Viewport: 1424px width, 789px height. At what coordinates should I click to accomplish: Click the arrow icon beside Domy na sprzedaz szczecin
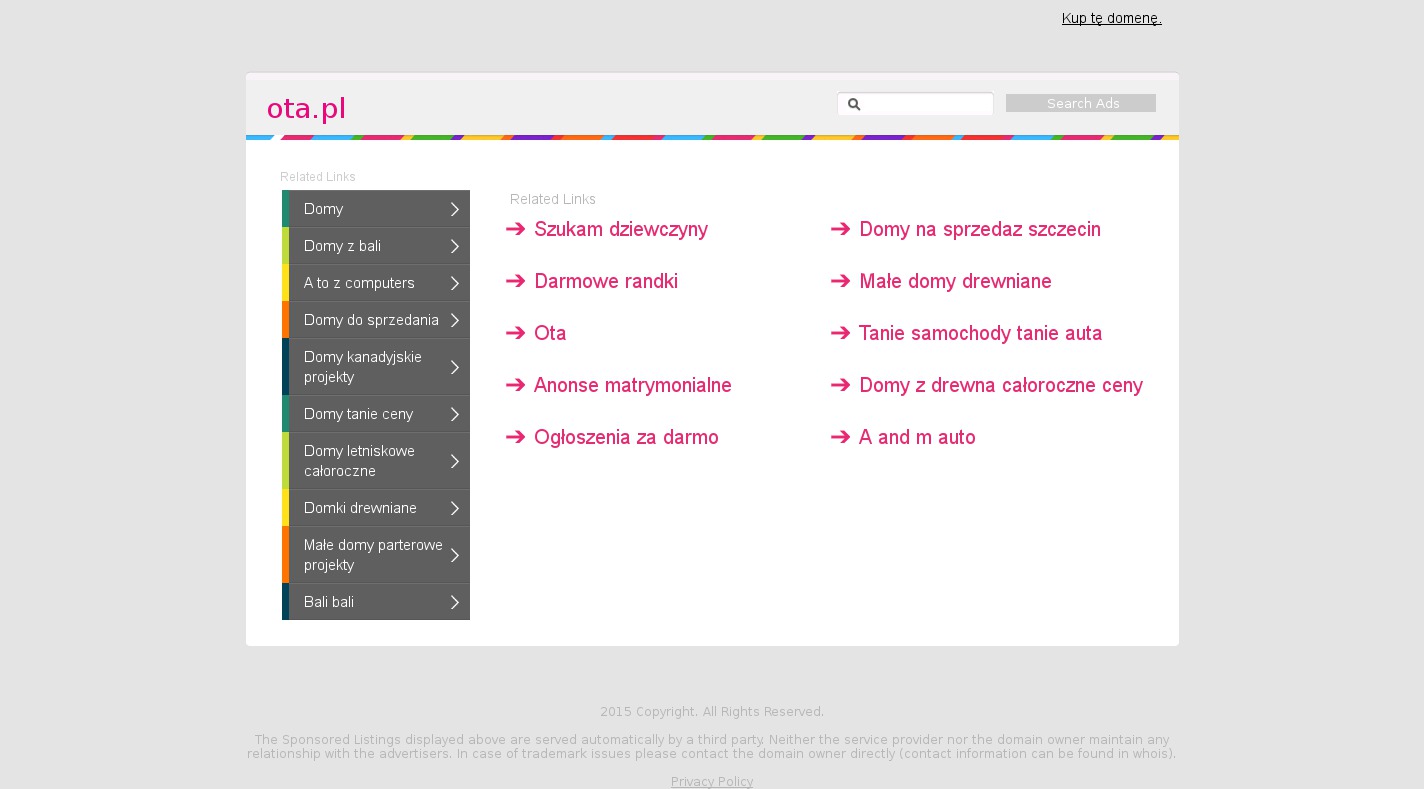tap(841, 229)
